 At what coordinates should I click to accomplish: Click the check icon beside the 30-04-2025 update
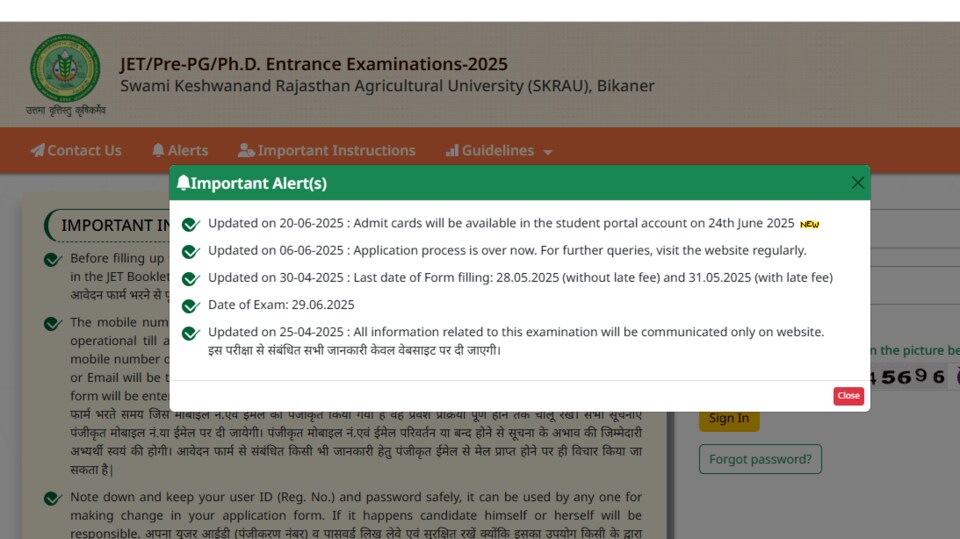(190, 279)
